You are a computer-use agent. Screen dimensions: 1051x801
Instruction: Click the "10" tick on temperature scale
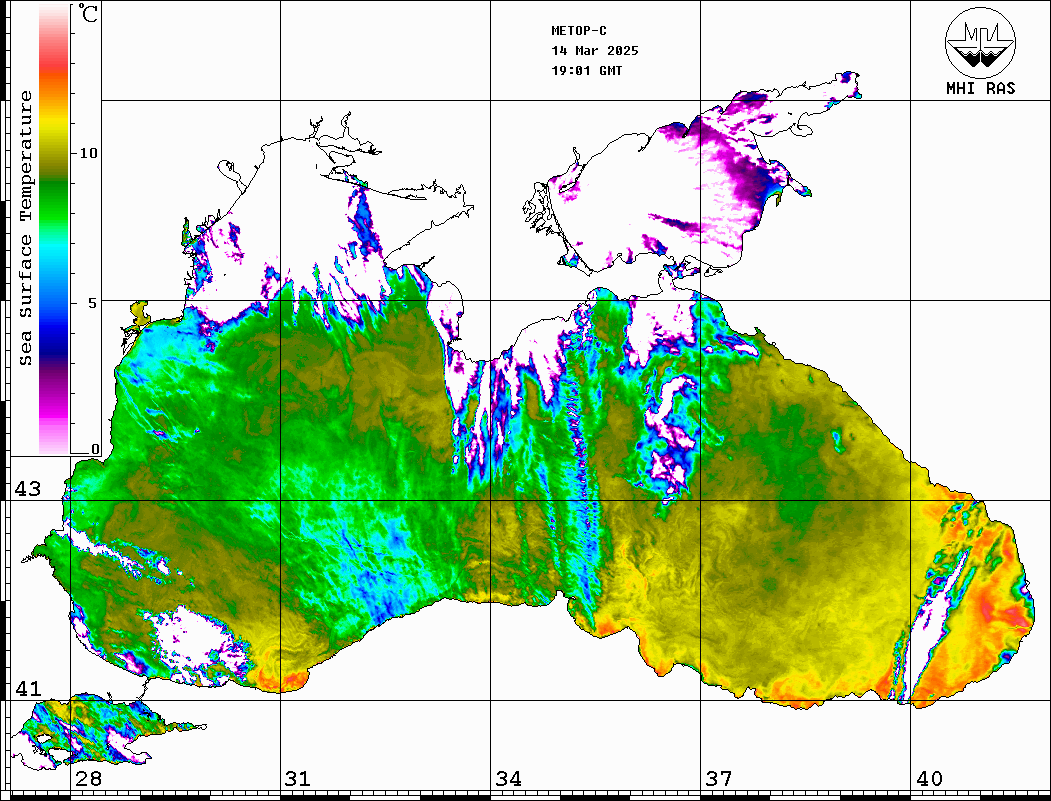(x=88, y=153)
